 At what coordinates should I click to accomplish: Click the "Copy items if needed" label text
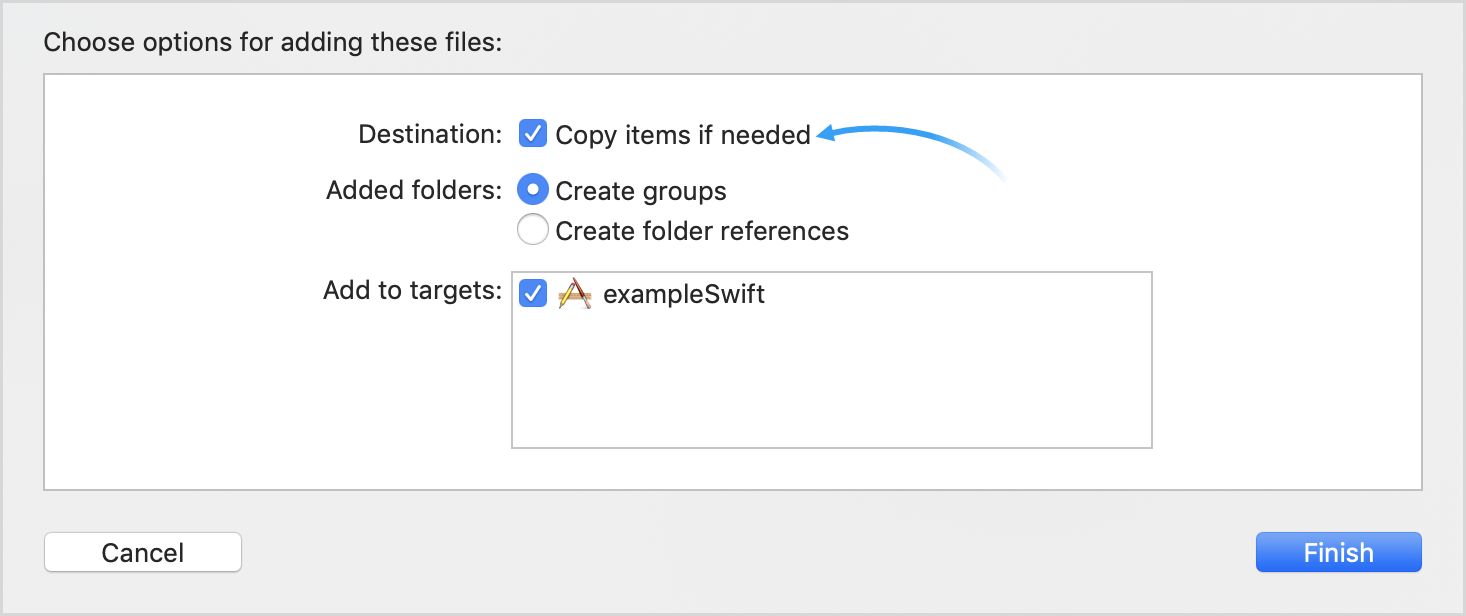(x=683, y=135)
